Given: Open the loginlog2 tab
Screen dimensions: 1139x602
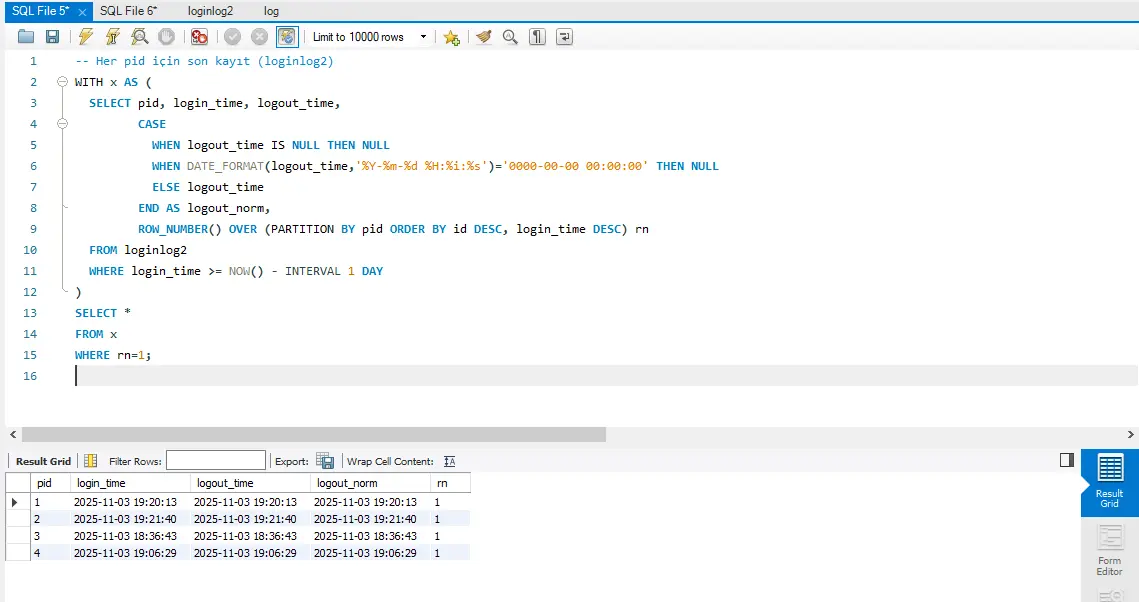Looking at the screenshot, I should (210, 11).
